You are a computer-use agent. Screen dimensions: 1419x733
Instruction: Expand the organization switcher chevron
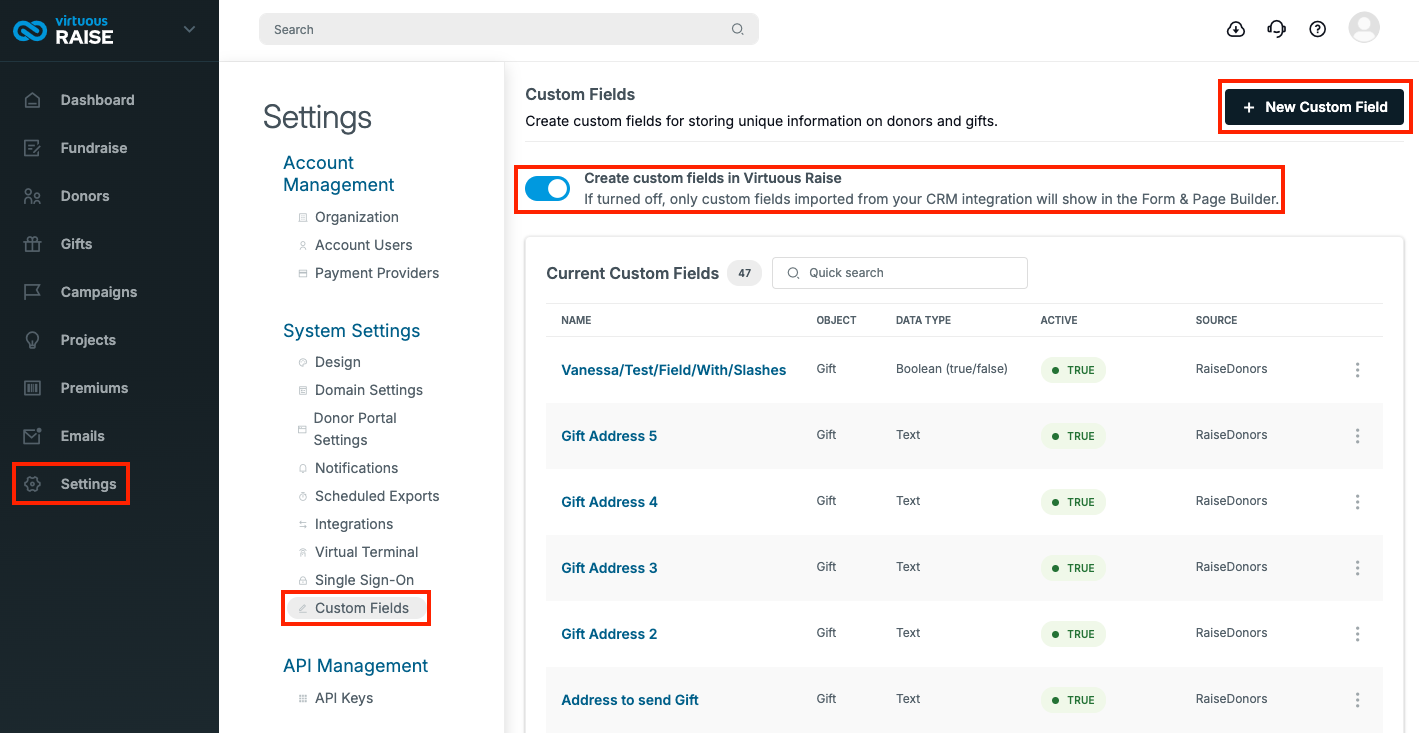click(x=190, y=30)
